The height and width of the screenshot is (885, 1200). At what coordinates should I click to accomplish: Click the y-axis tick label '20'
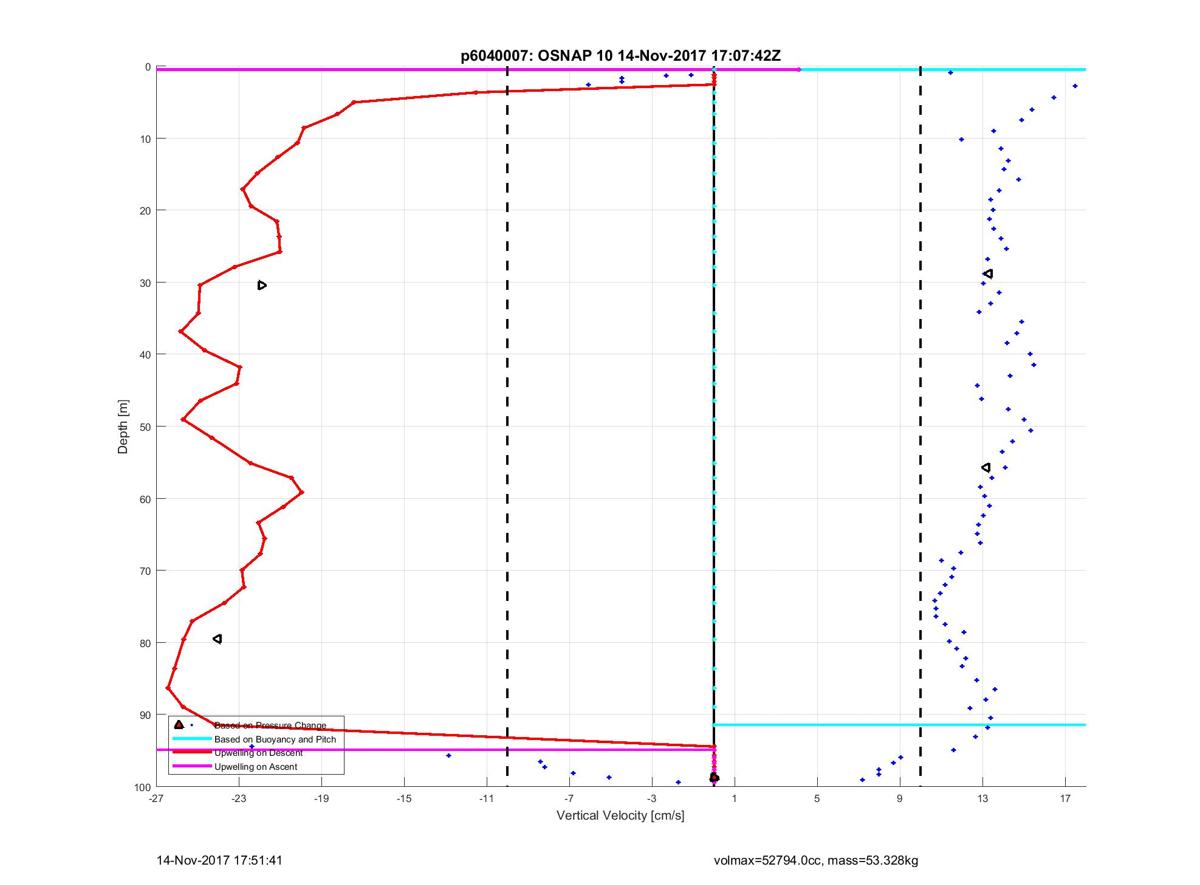point(145,211)
